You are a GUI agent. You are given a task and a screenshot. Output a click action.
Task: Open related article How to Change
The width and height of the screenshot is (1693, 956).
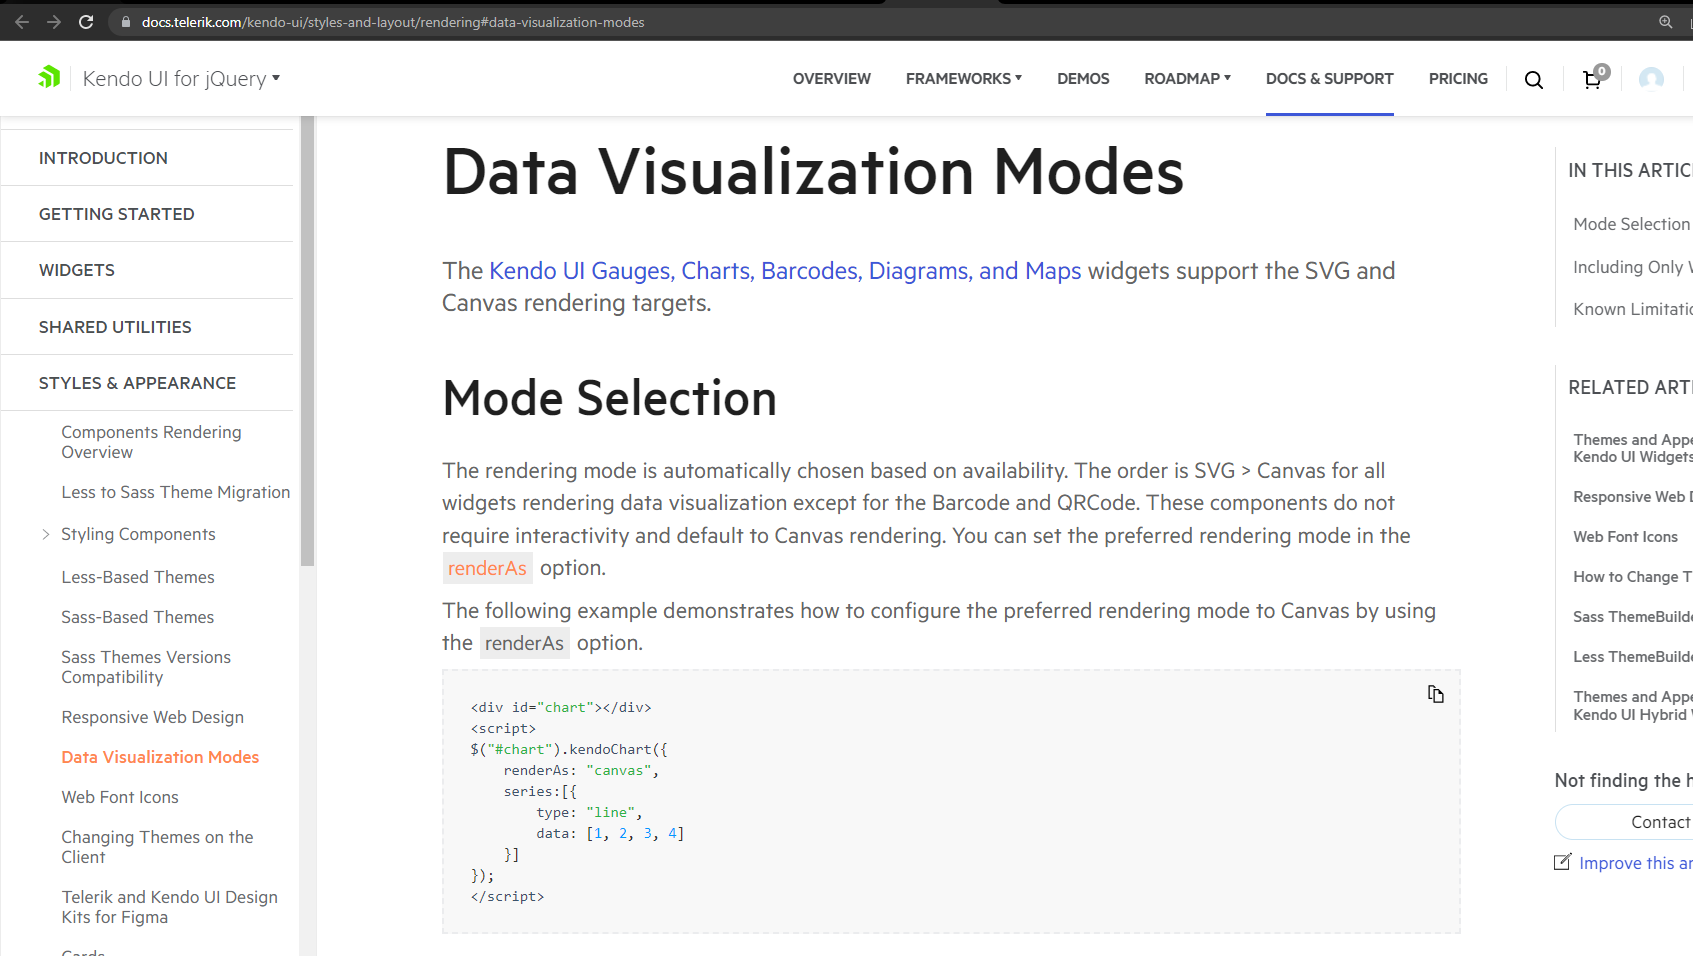click(1633, 577)
